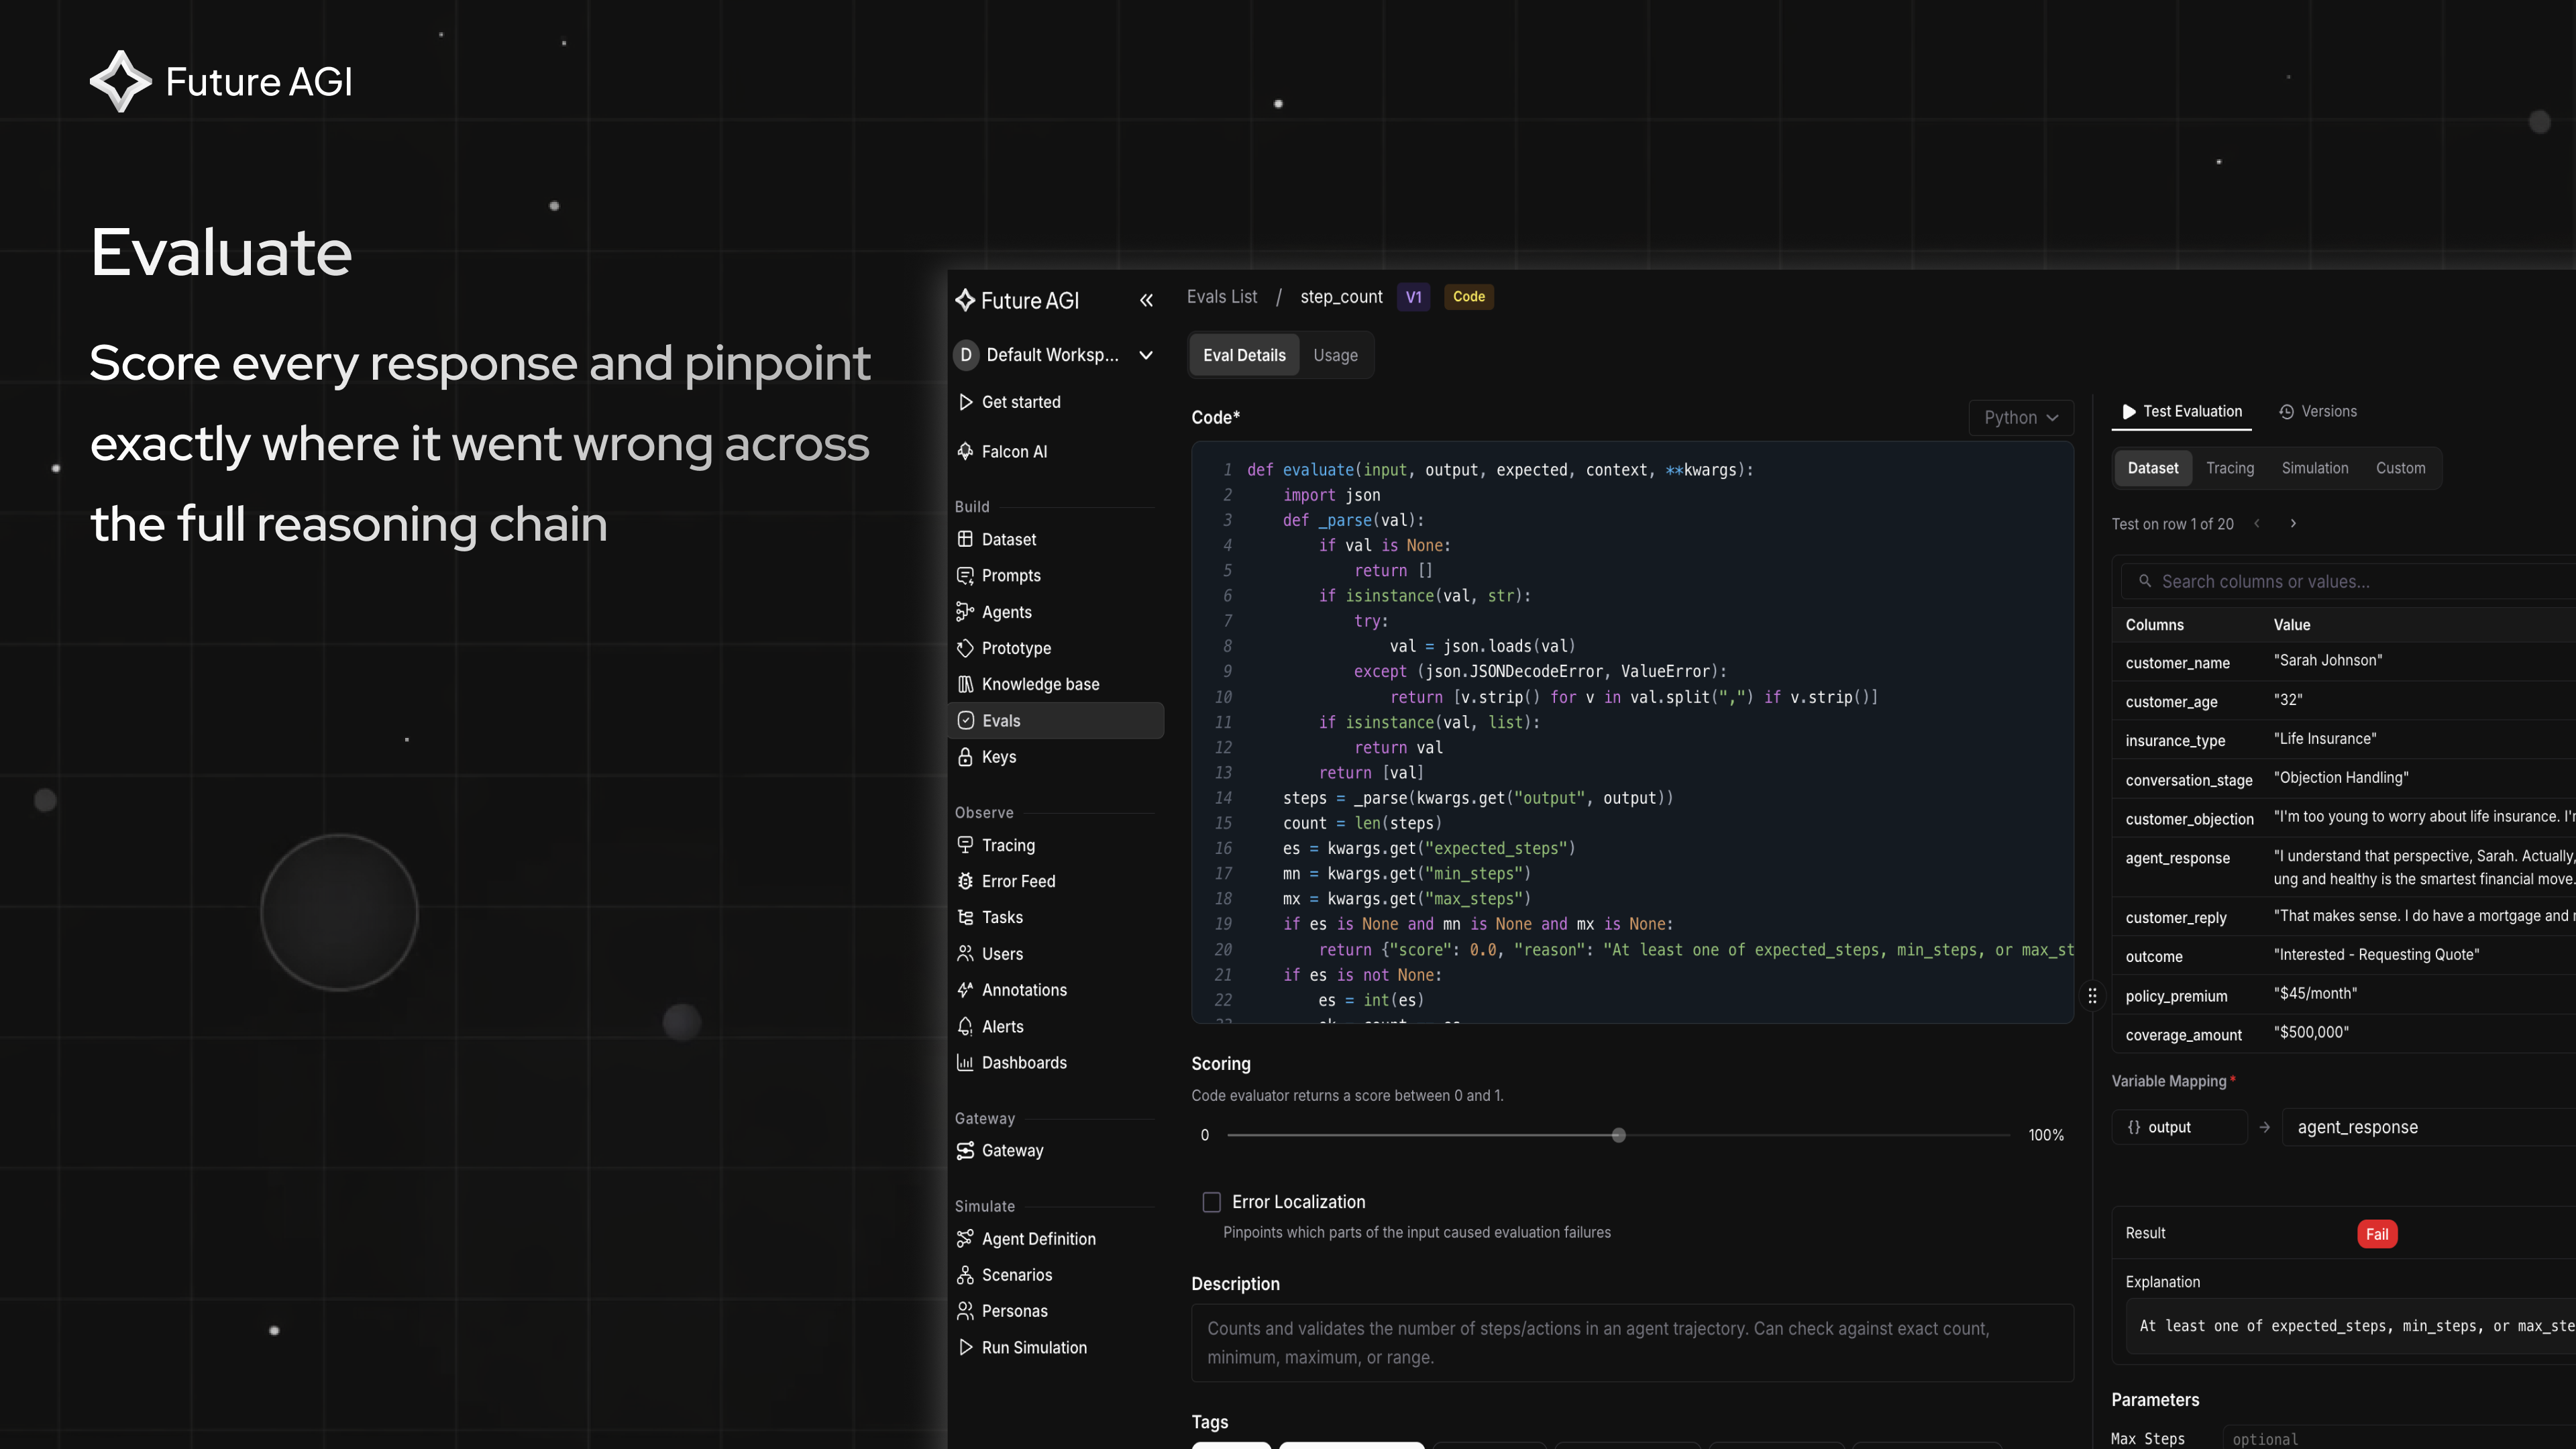Screen dimensions: 2576x1449
Task: Select the Simulation source tab
Action: pyautogui.click(x=2314, y=468)
